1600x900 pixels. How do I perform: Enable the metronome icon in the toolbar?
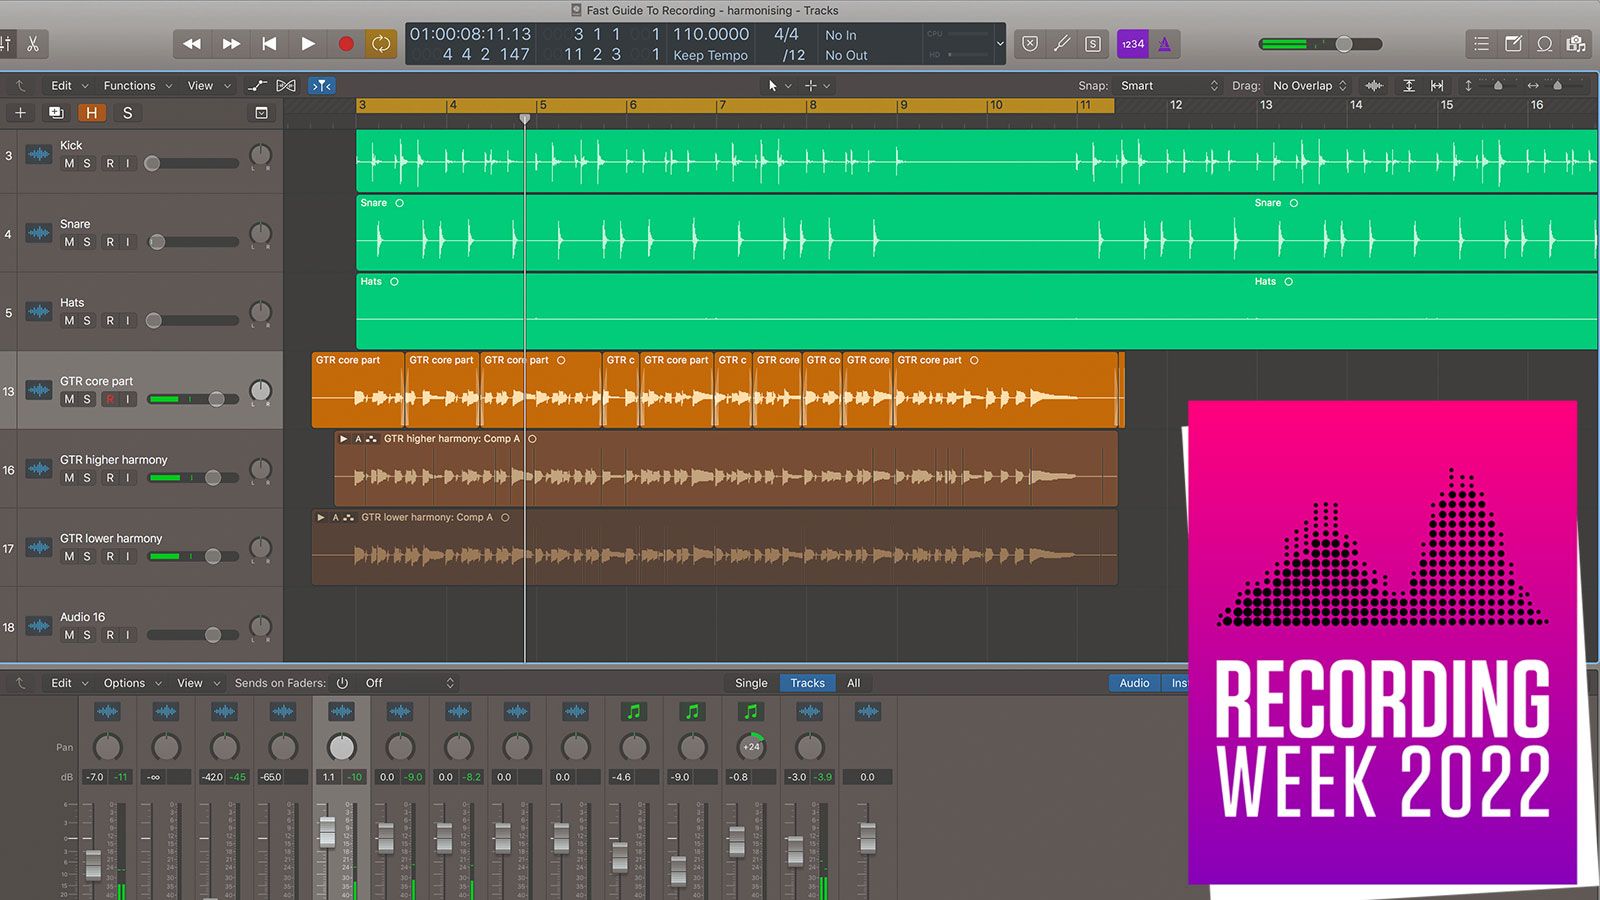coord(1164,43)
